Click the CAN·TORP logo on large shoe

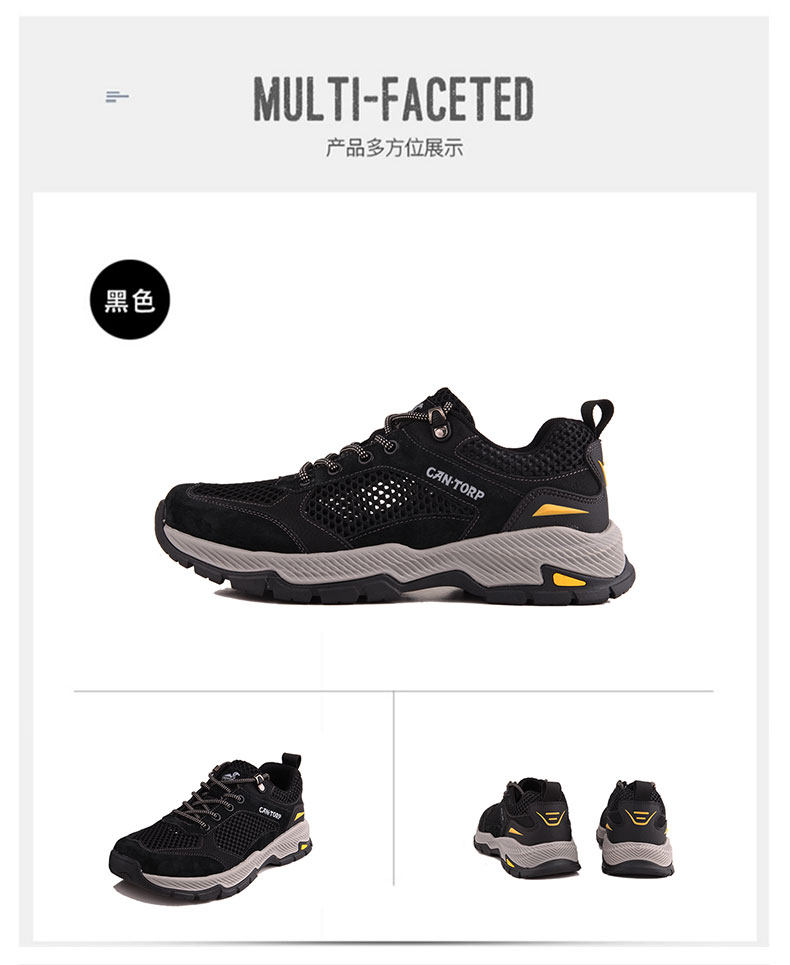pos(455,483)
